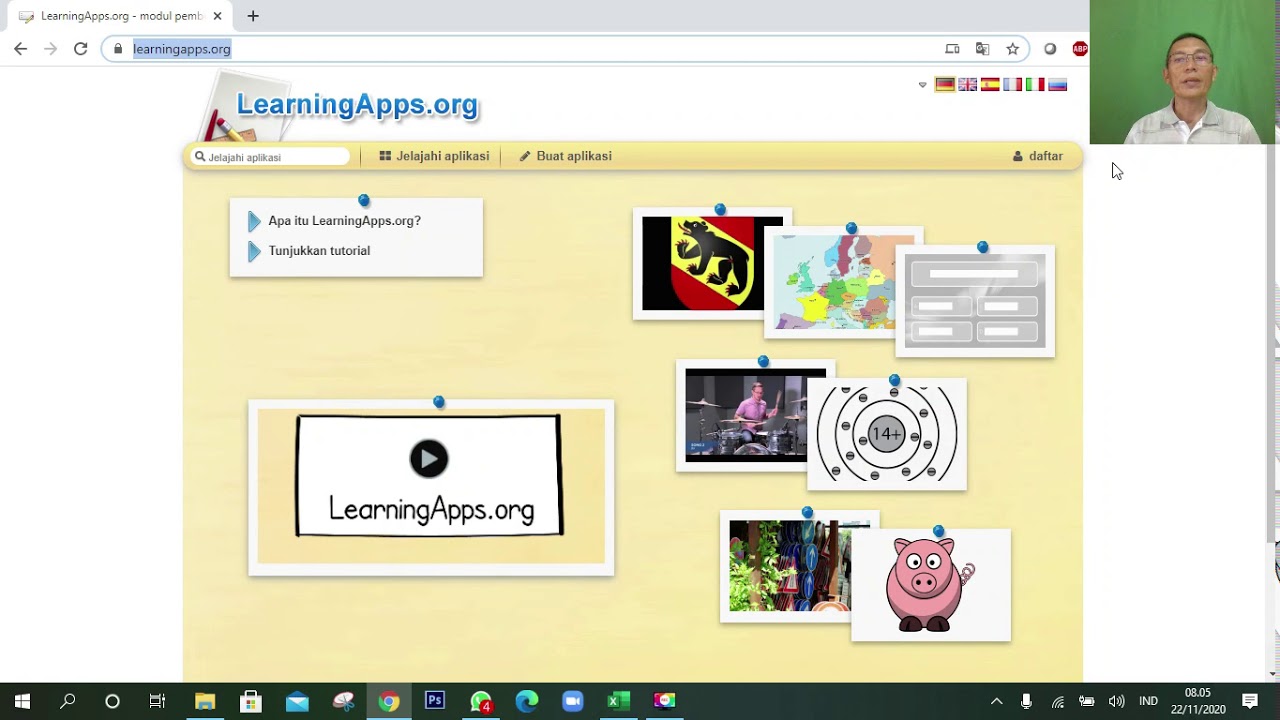
Task: Switch language using the UK flag
Action: pyautogui.click(x=967, y=85)
